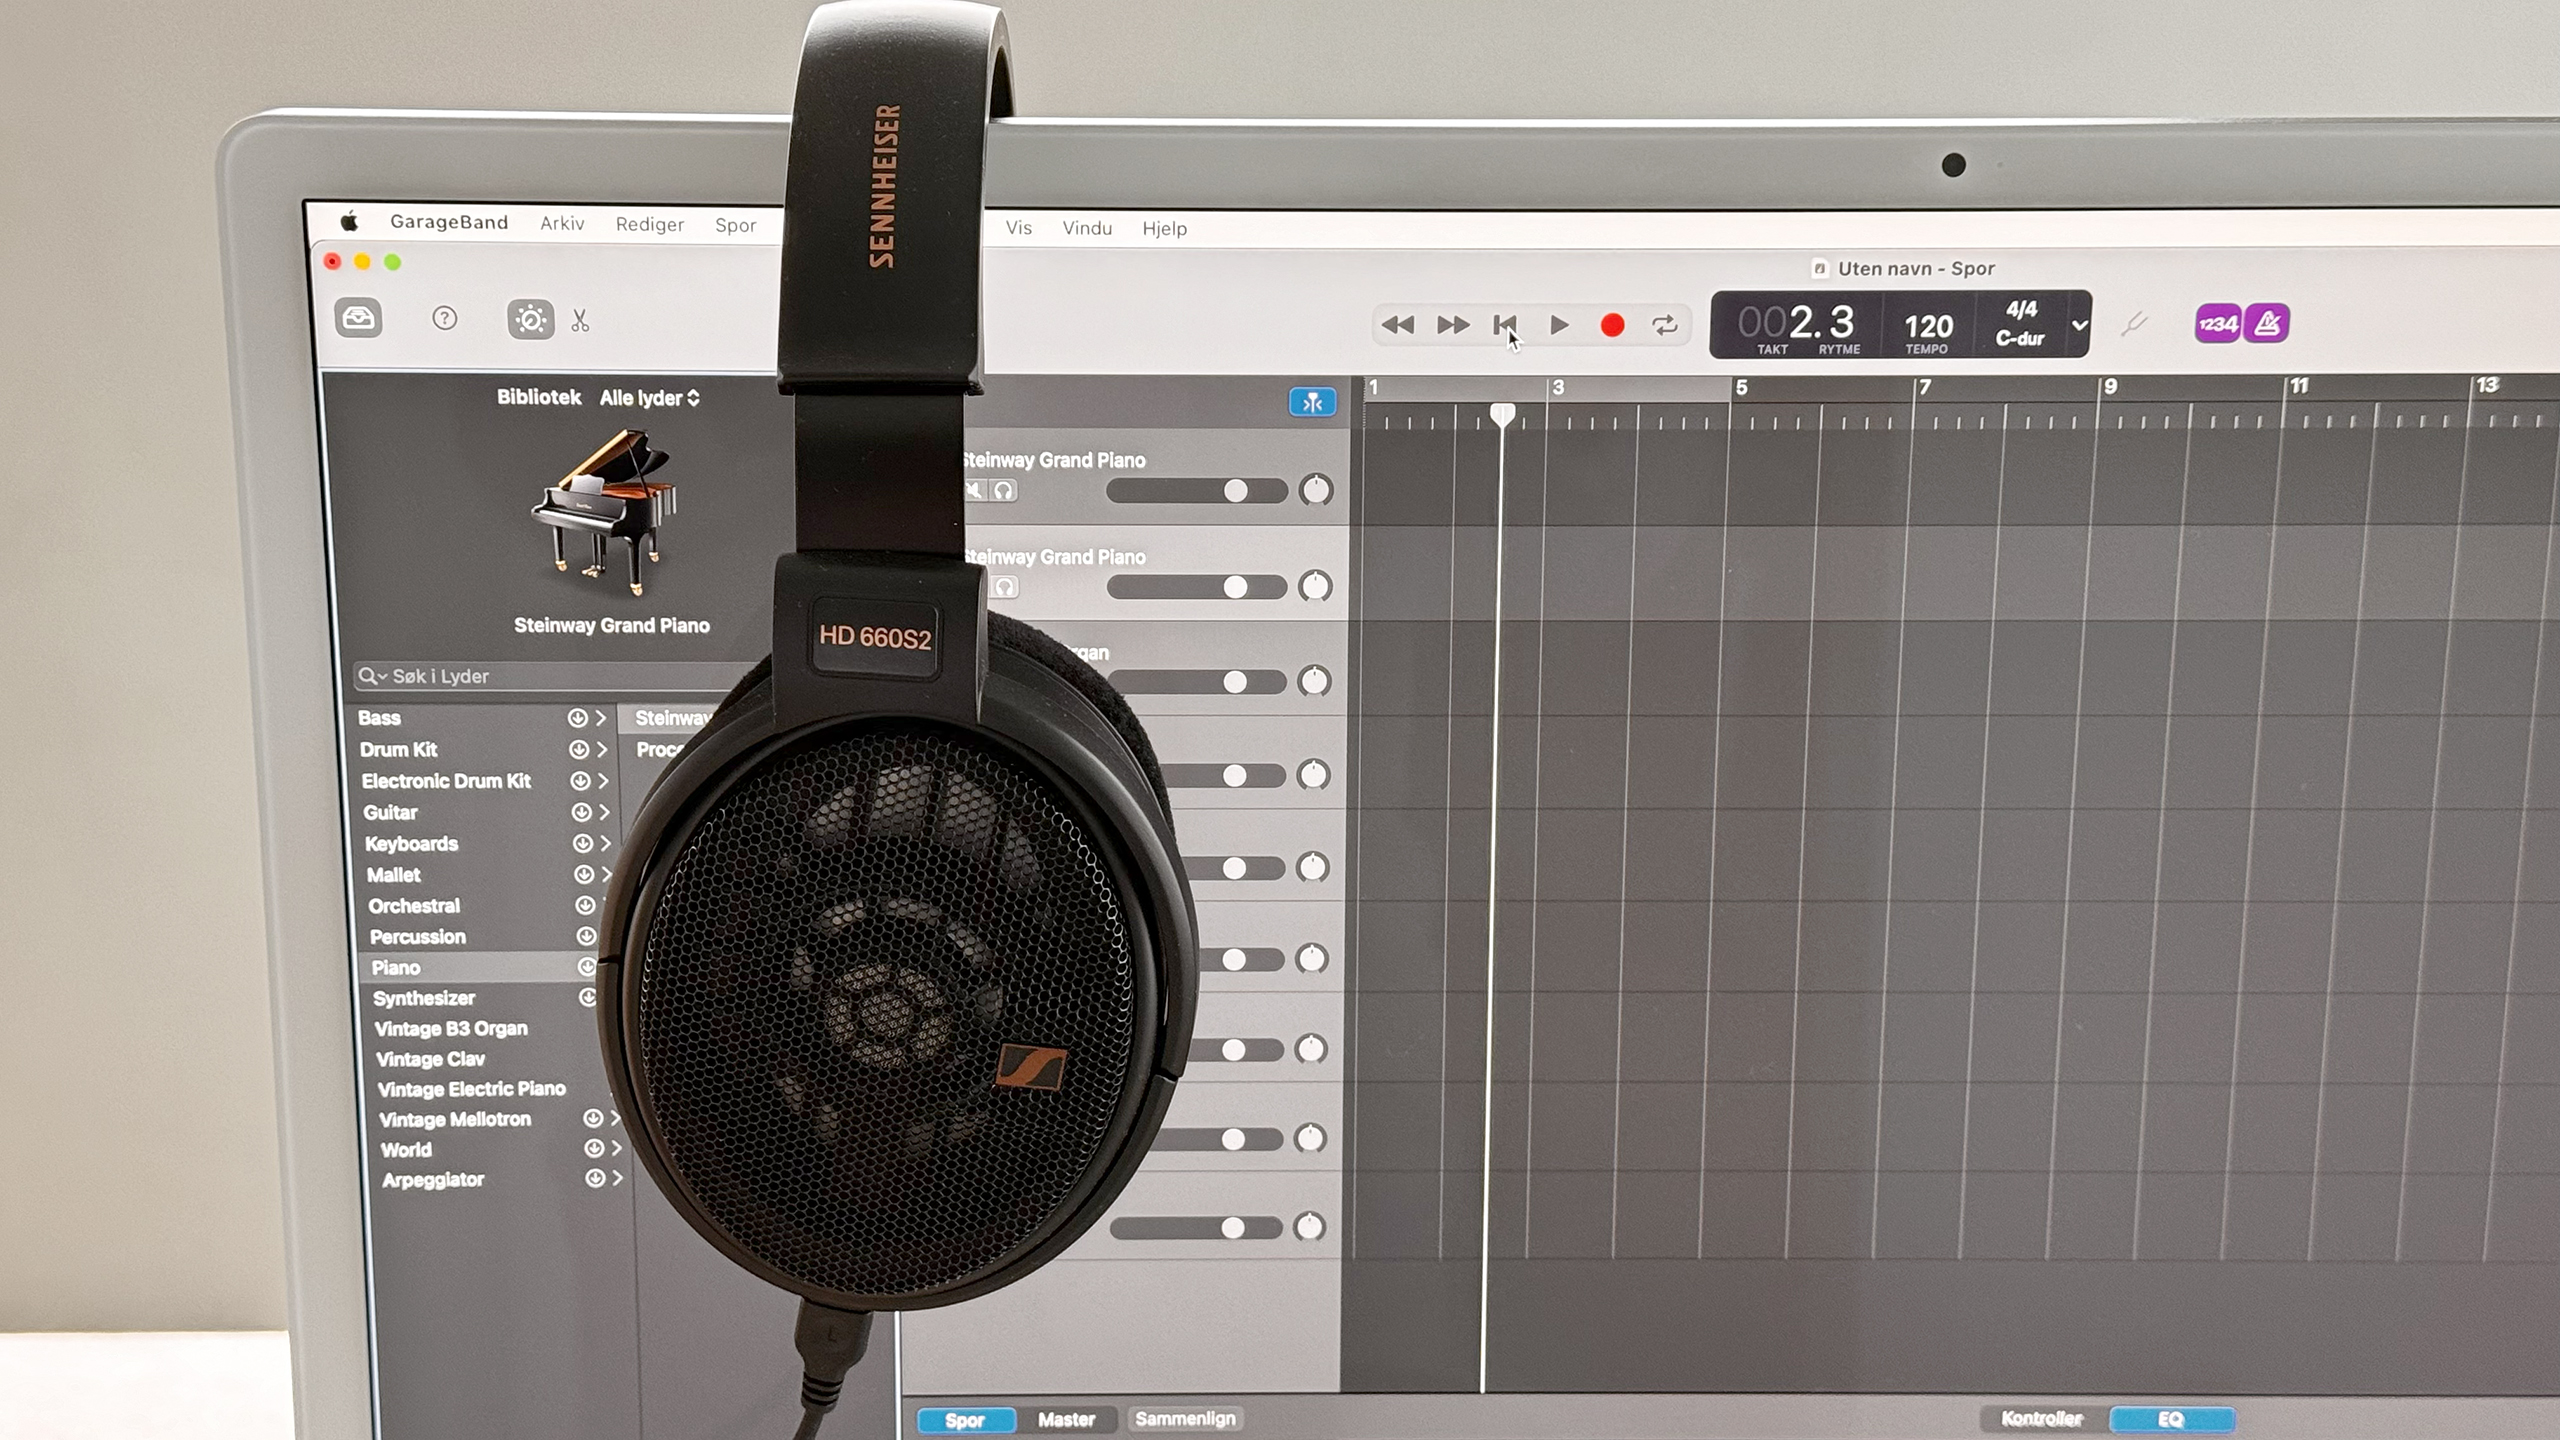Toggle the Smart Controls dial button
Viewport: 2560px width, 1440px height.
tap(530, 320)
